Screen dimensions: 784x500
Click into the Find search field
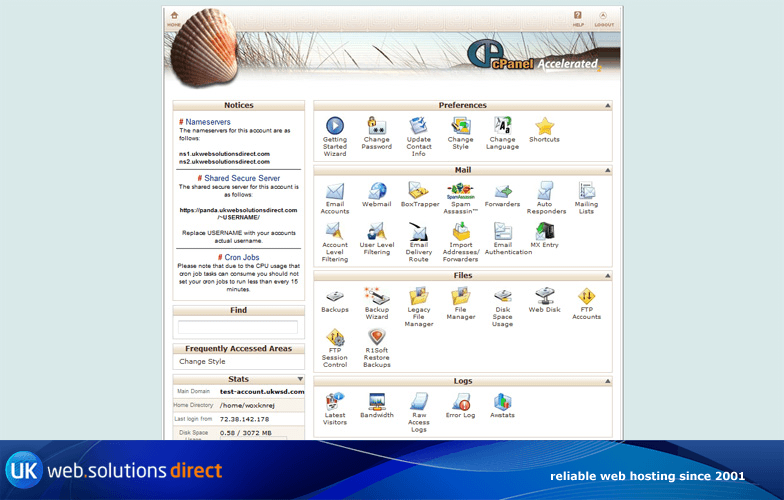pos(237,327)
